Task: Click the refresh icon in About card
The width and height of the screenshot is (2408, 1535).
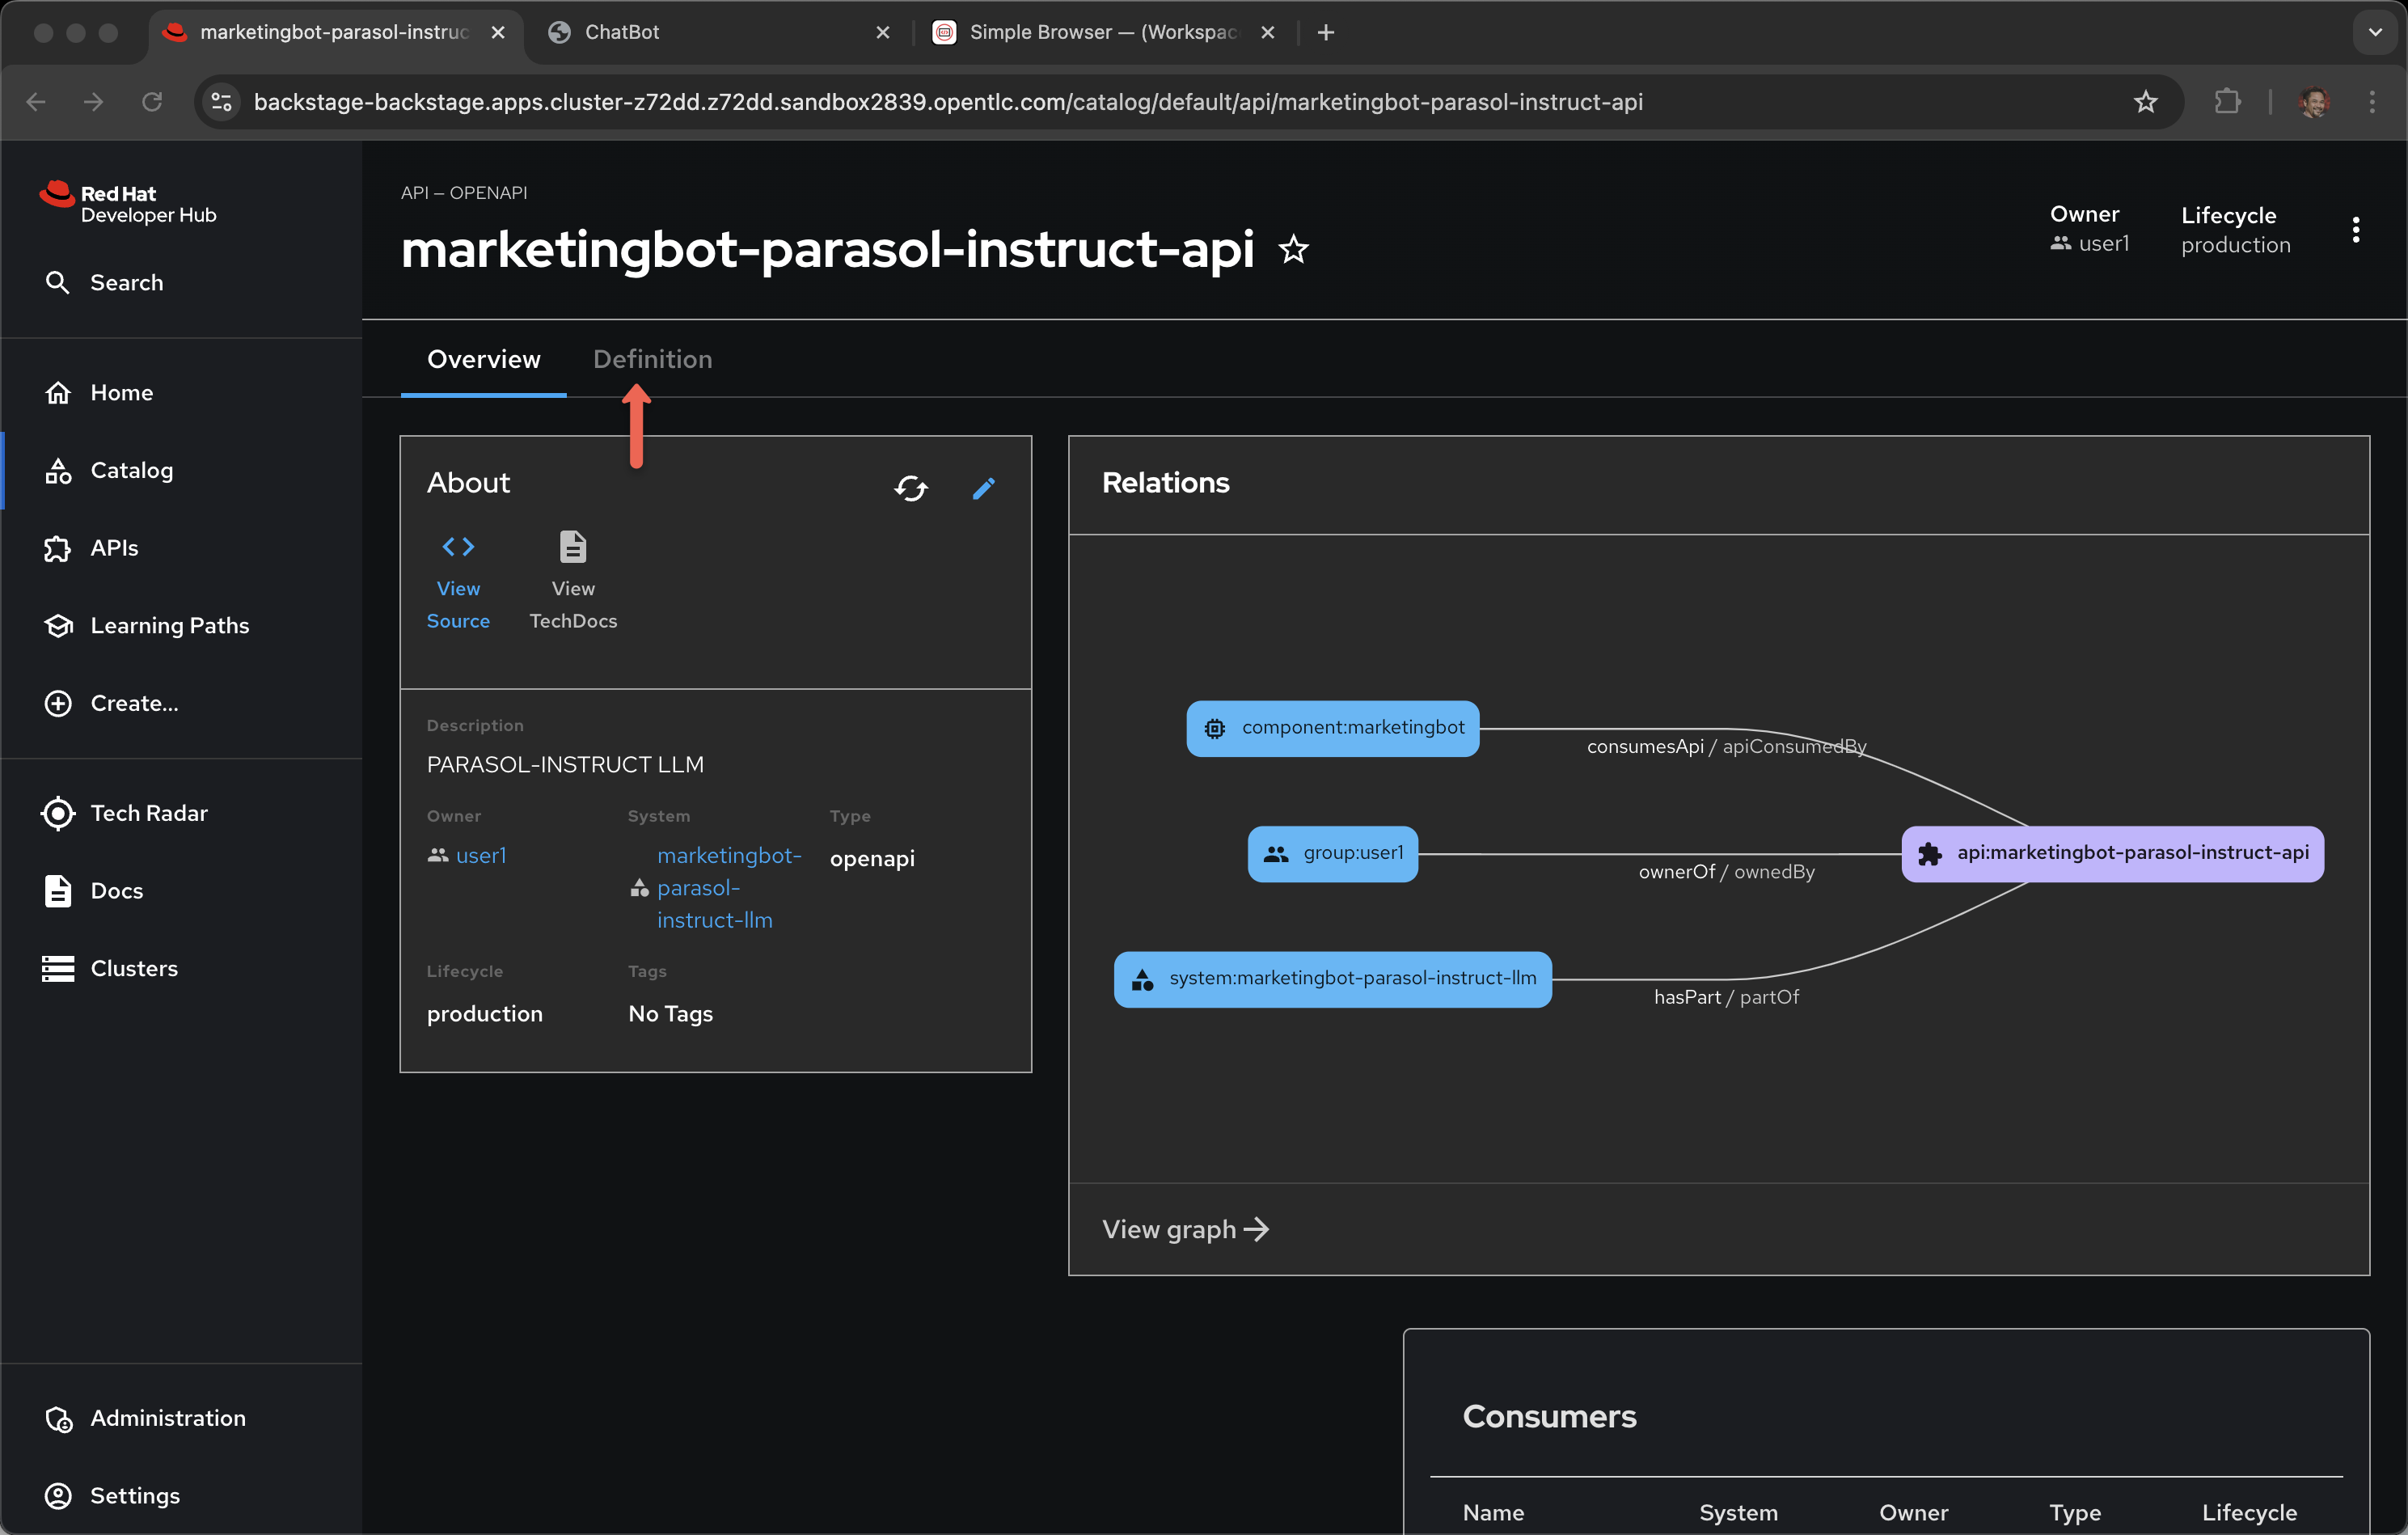Action: (910, 488)
